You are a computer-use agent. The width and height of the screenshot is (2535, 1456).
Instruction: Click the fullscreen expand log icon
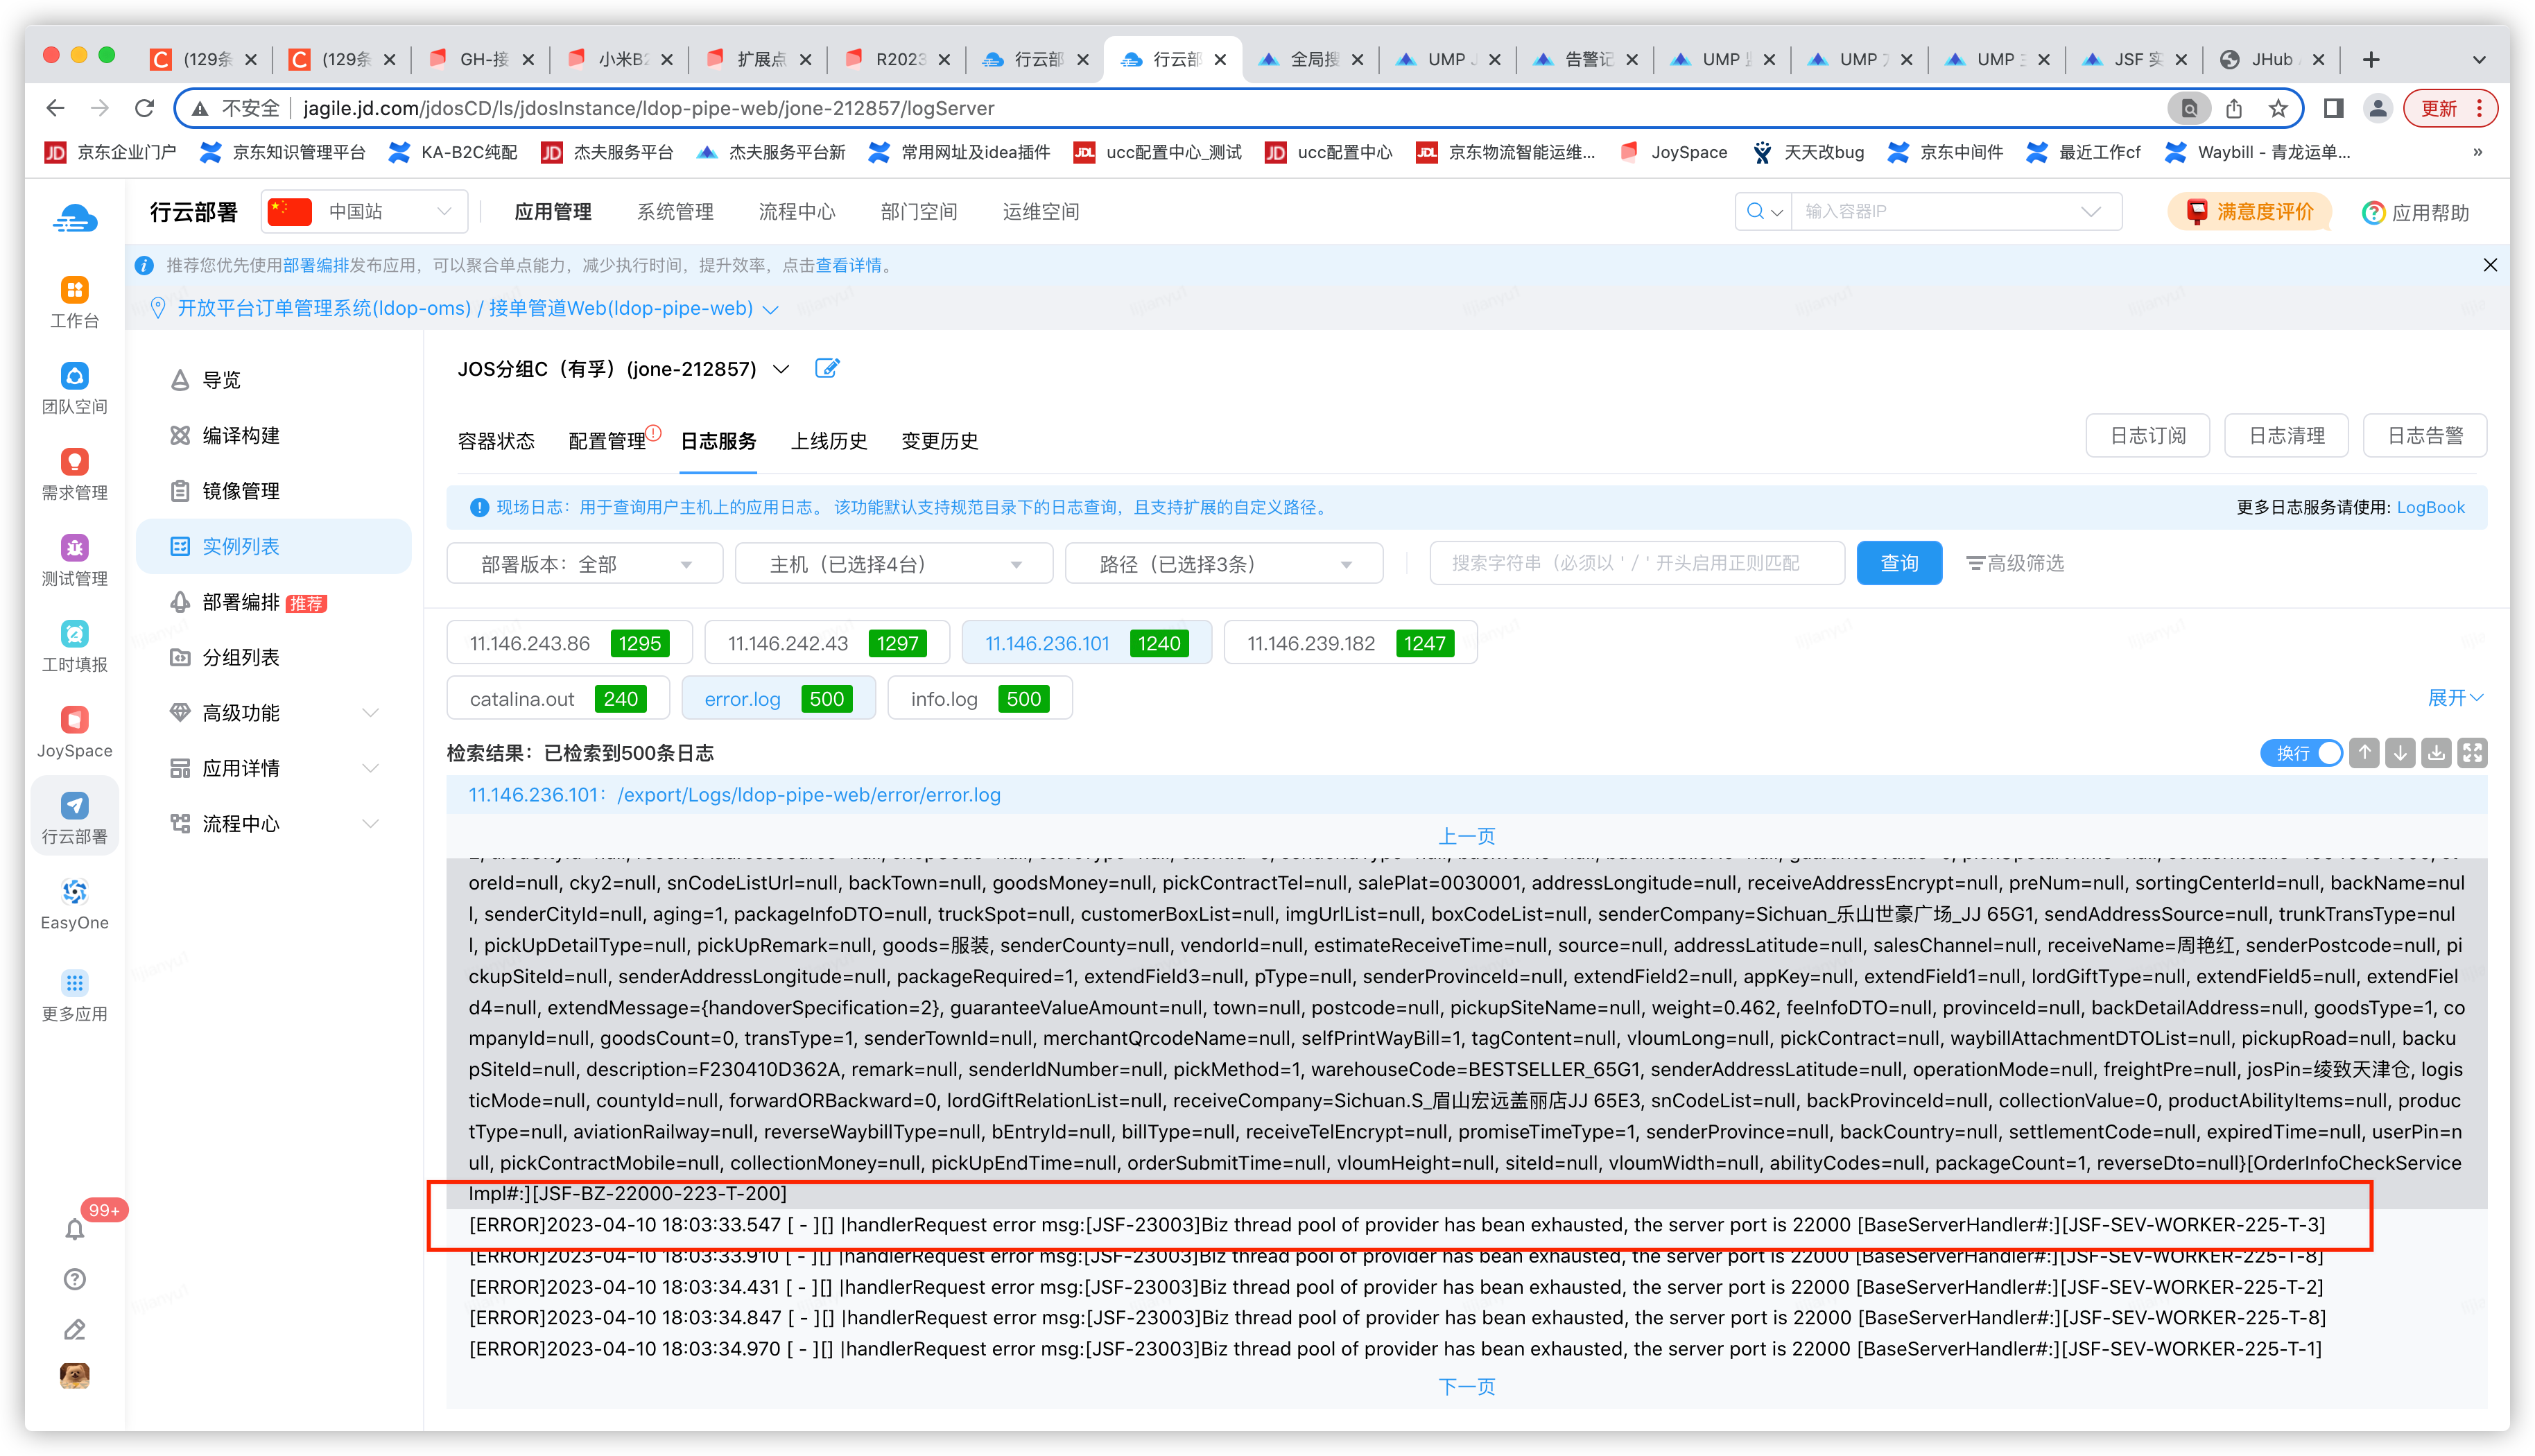[2472, 753]
